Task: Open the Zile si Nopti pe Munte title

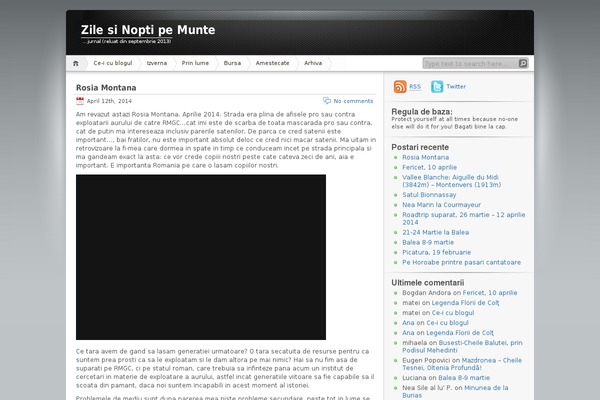Action: (x=148, y=30)
